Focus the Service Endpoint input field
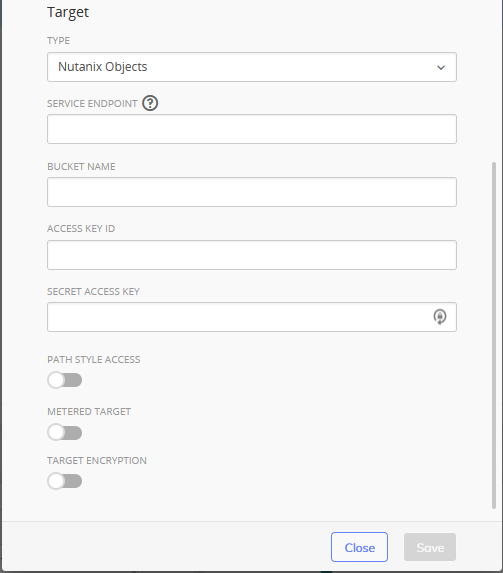Screen dimensions: 503x573 (x=252, y=129)
